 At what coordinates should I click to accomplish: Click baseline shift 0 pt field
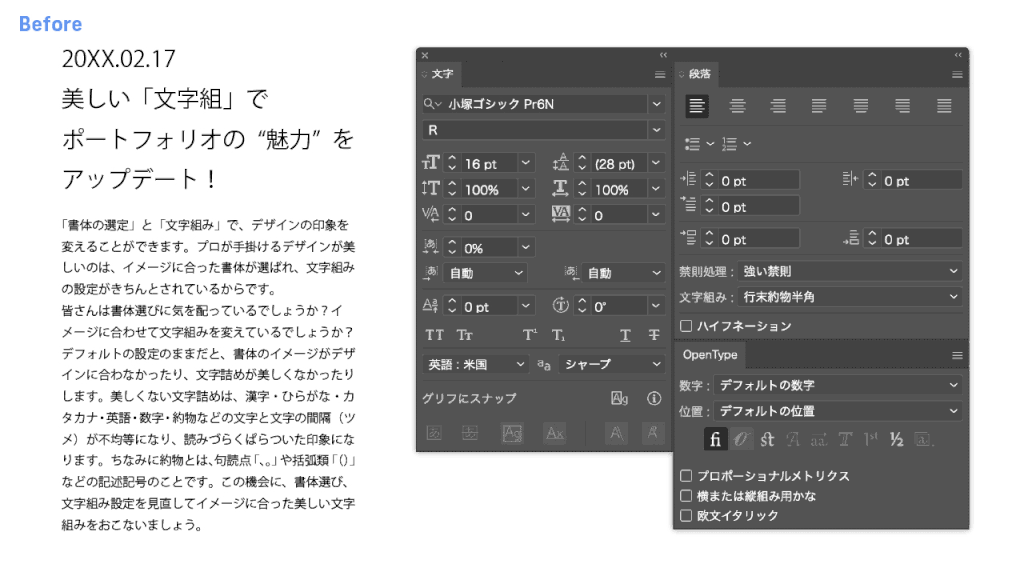click(490, 307)
